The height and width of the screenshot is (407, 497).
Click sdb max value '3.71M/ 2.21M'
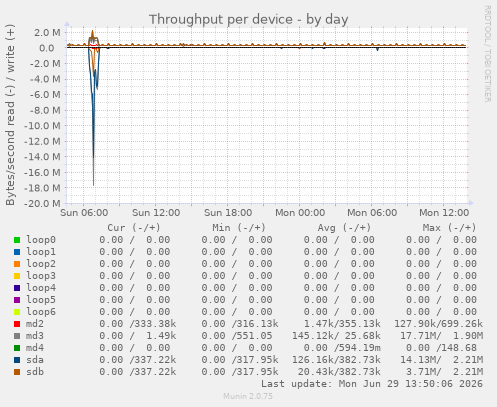point(445,372)
